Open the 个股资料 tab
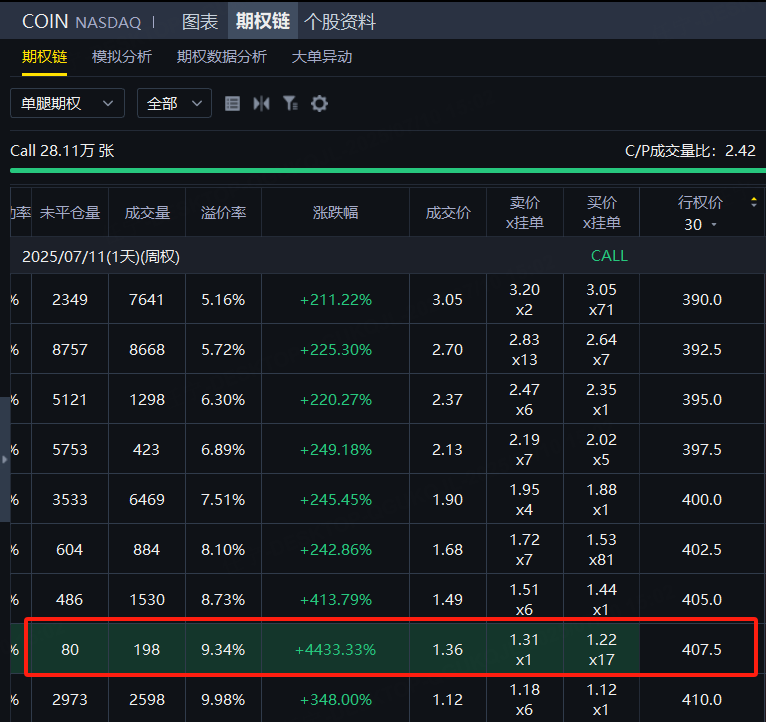 point(339,21)
